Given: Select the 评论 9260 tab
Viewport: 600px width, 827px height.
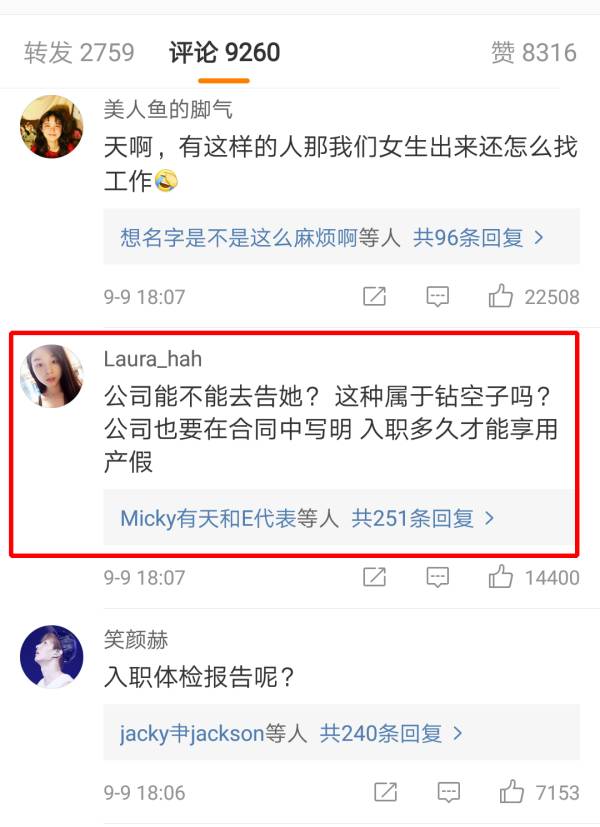Looking at the screenshot, I should (225, 53).
